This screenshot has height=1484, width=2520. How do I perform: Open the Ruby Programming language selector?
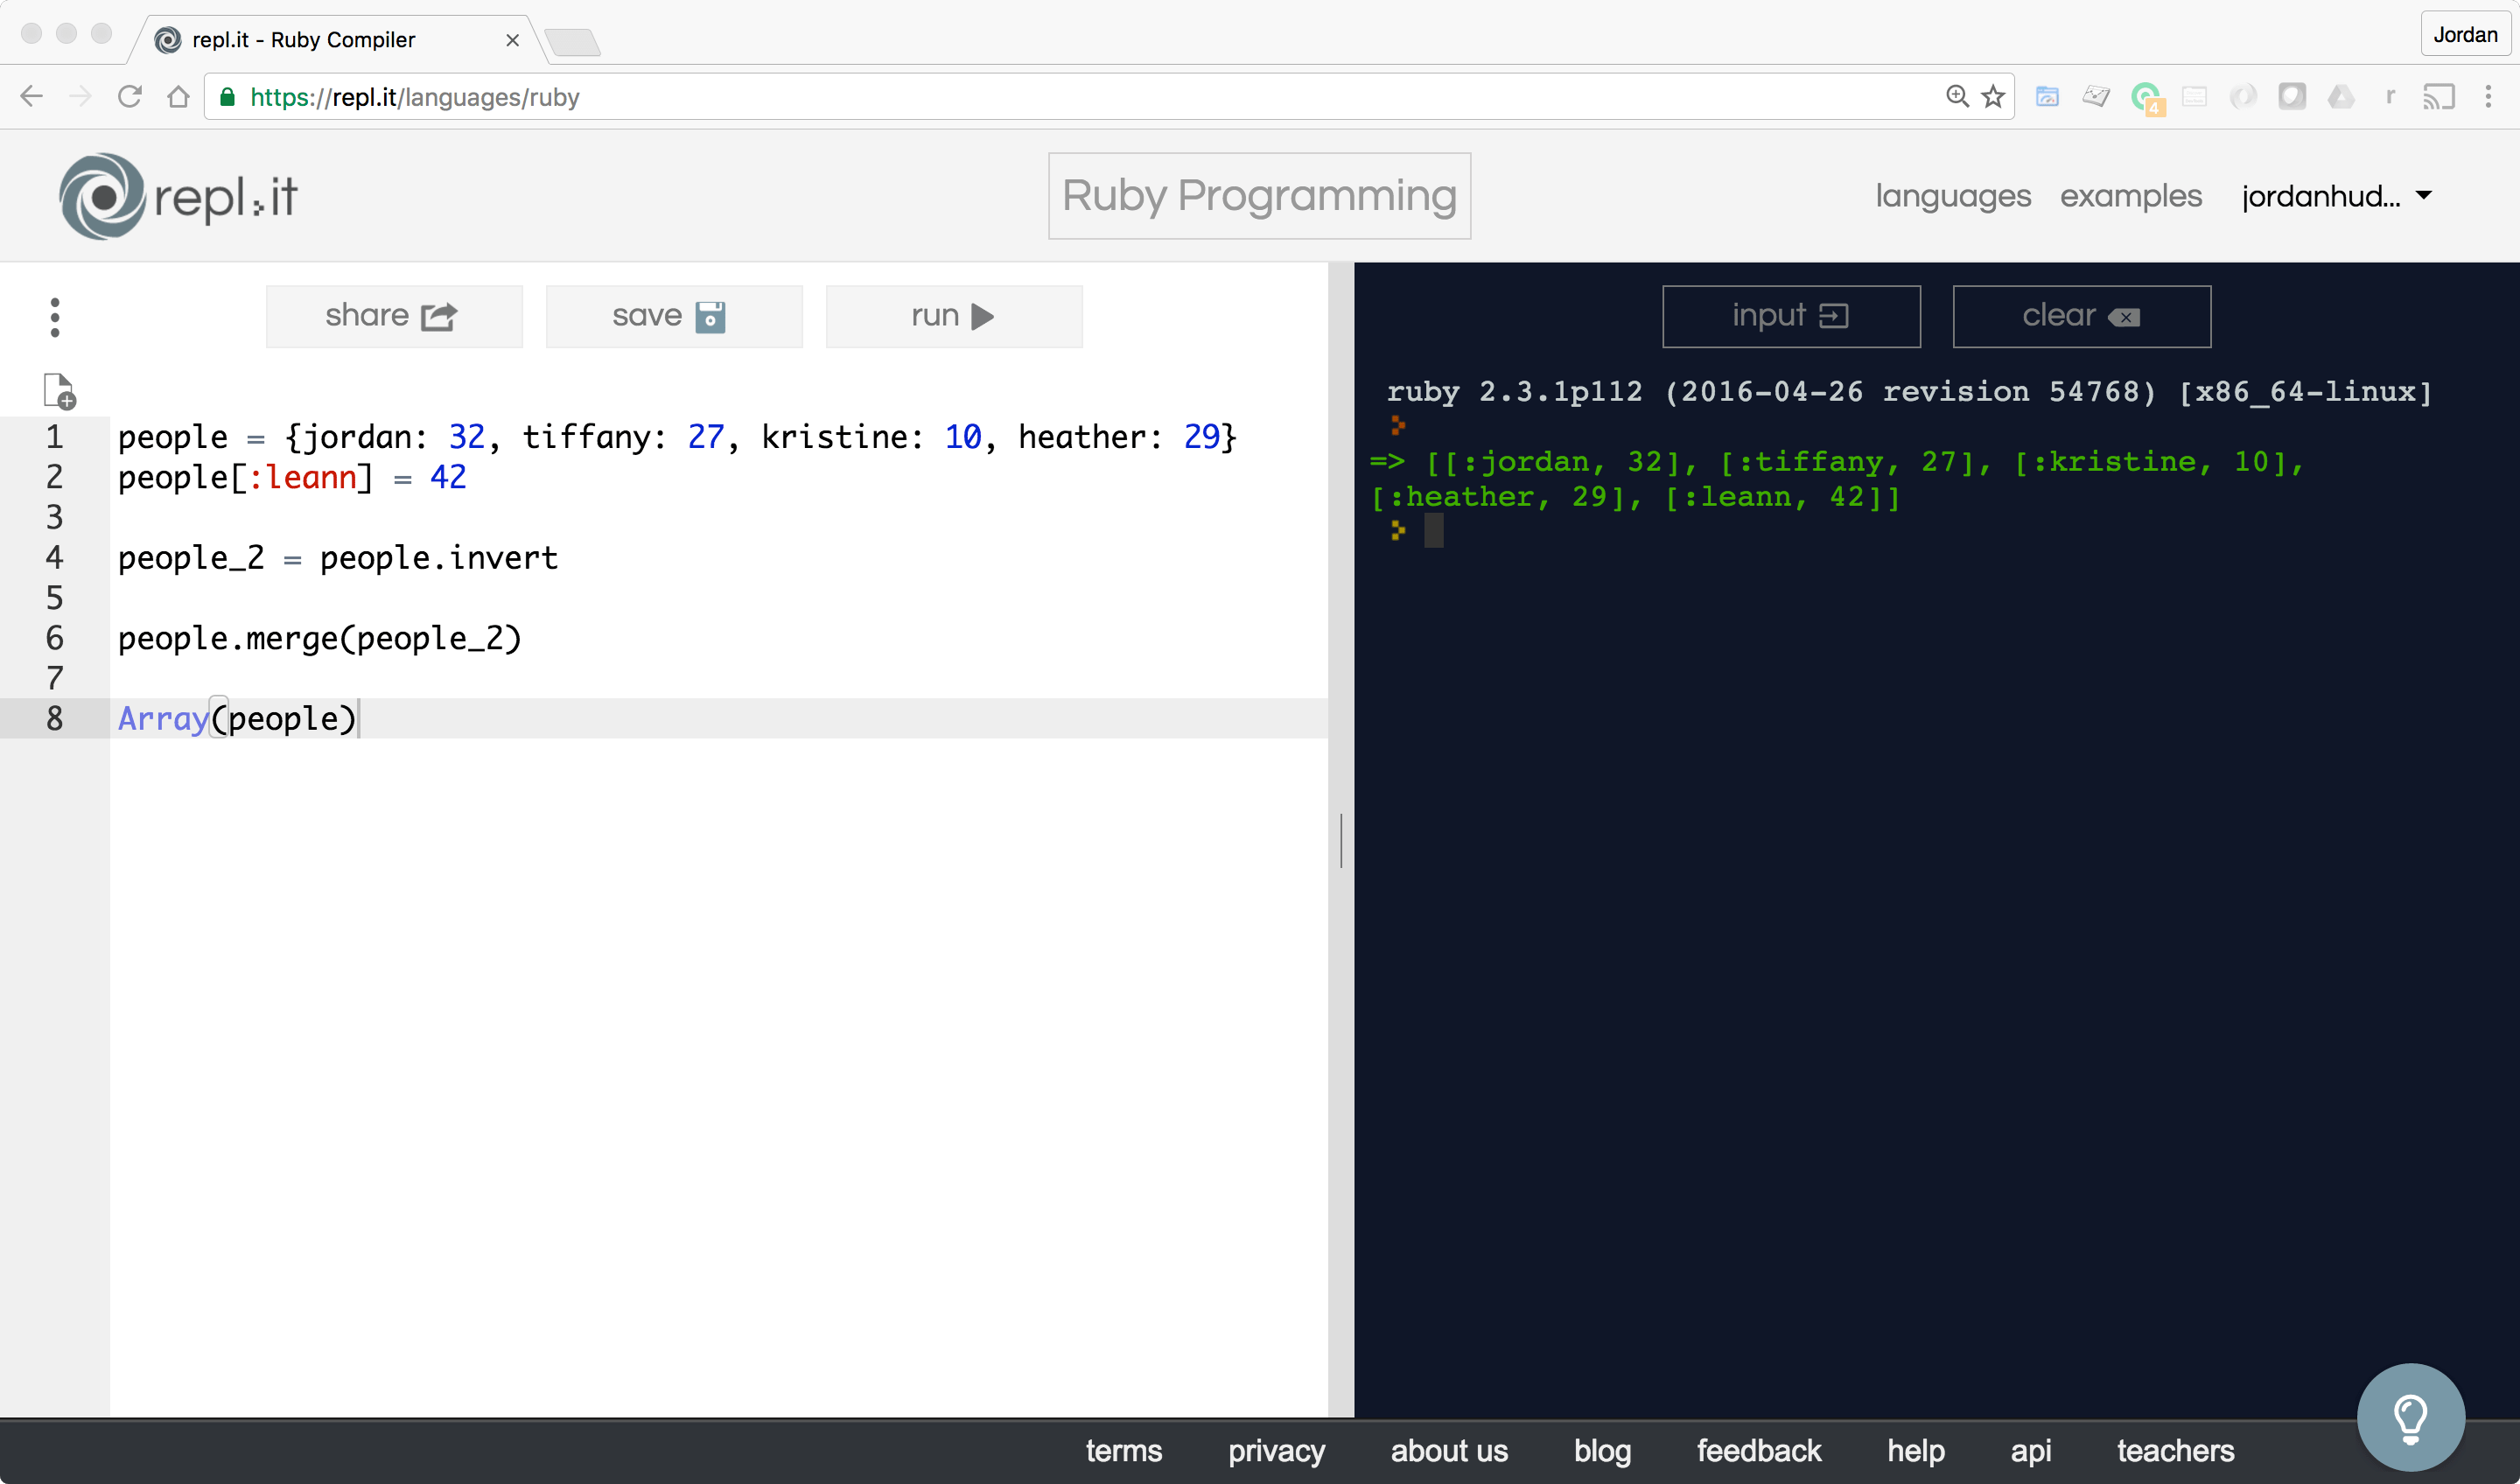point(1259,196)
